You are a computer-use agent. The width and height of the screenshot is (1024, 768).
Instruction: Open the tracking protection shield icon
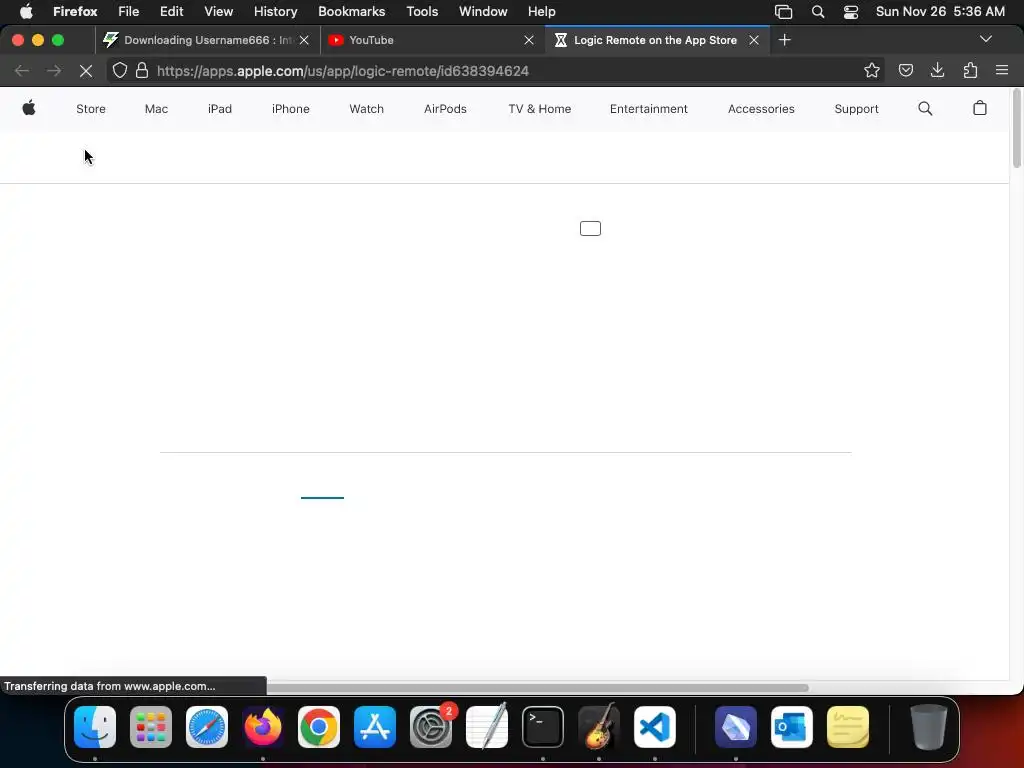tap(120, 71)
